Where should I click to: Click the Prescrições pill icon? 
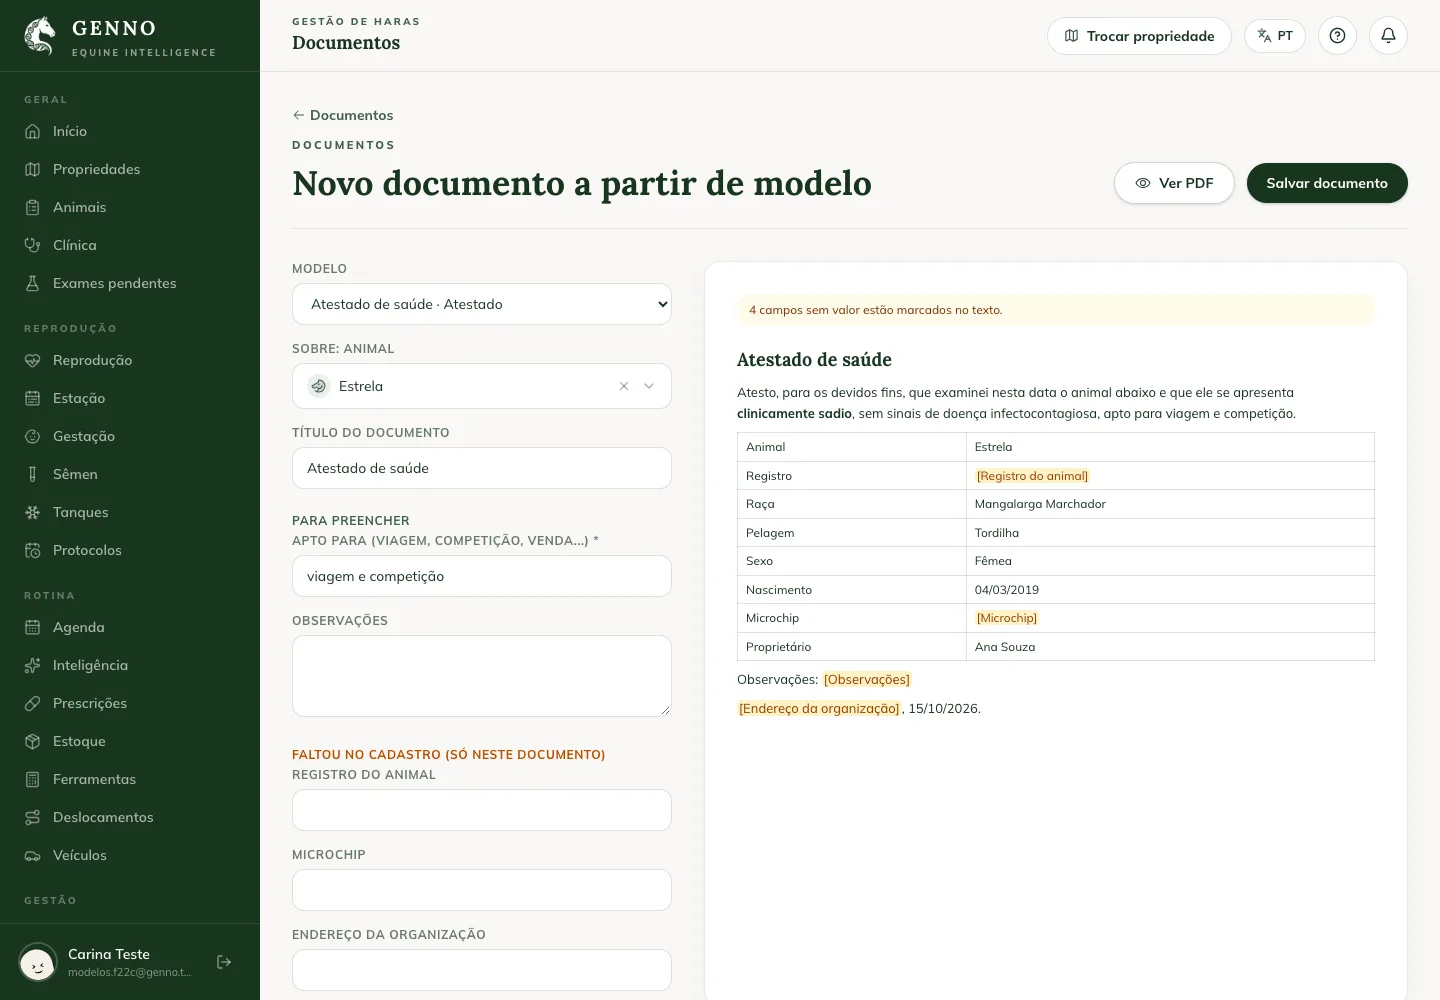(x=33, y=703)
